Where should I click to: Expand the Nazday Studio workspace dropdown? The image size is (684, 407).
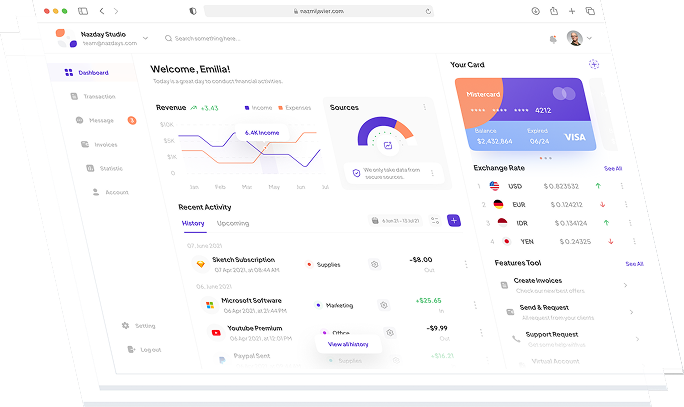(x=145, y=38)
